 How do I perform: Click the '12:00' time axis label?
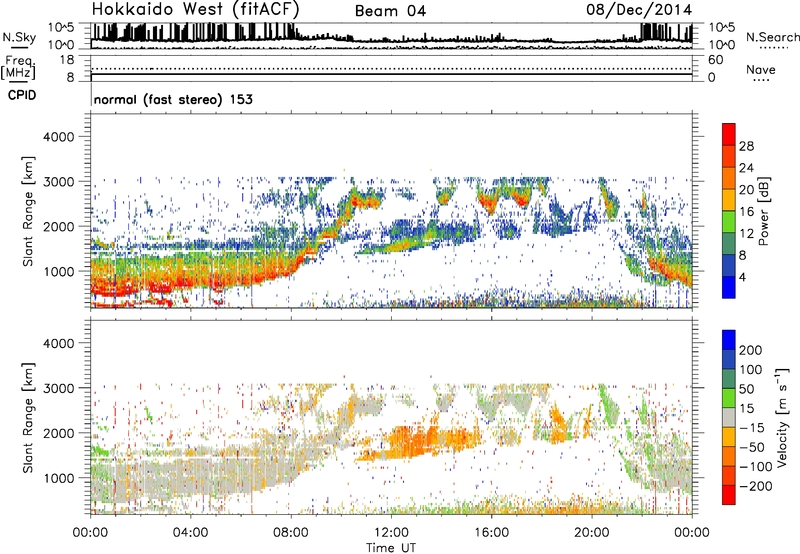(391, 533)
